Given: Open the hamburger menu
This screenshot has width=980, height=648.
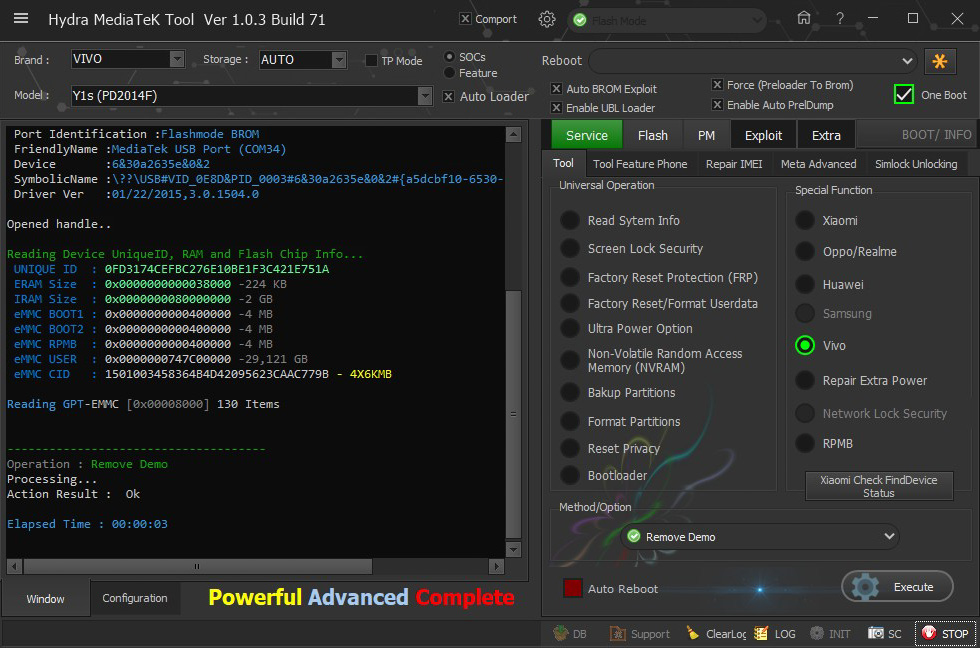Looking at the screenshot, I should point(21,19).
